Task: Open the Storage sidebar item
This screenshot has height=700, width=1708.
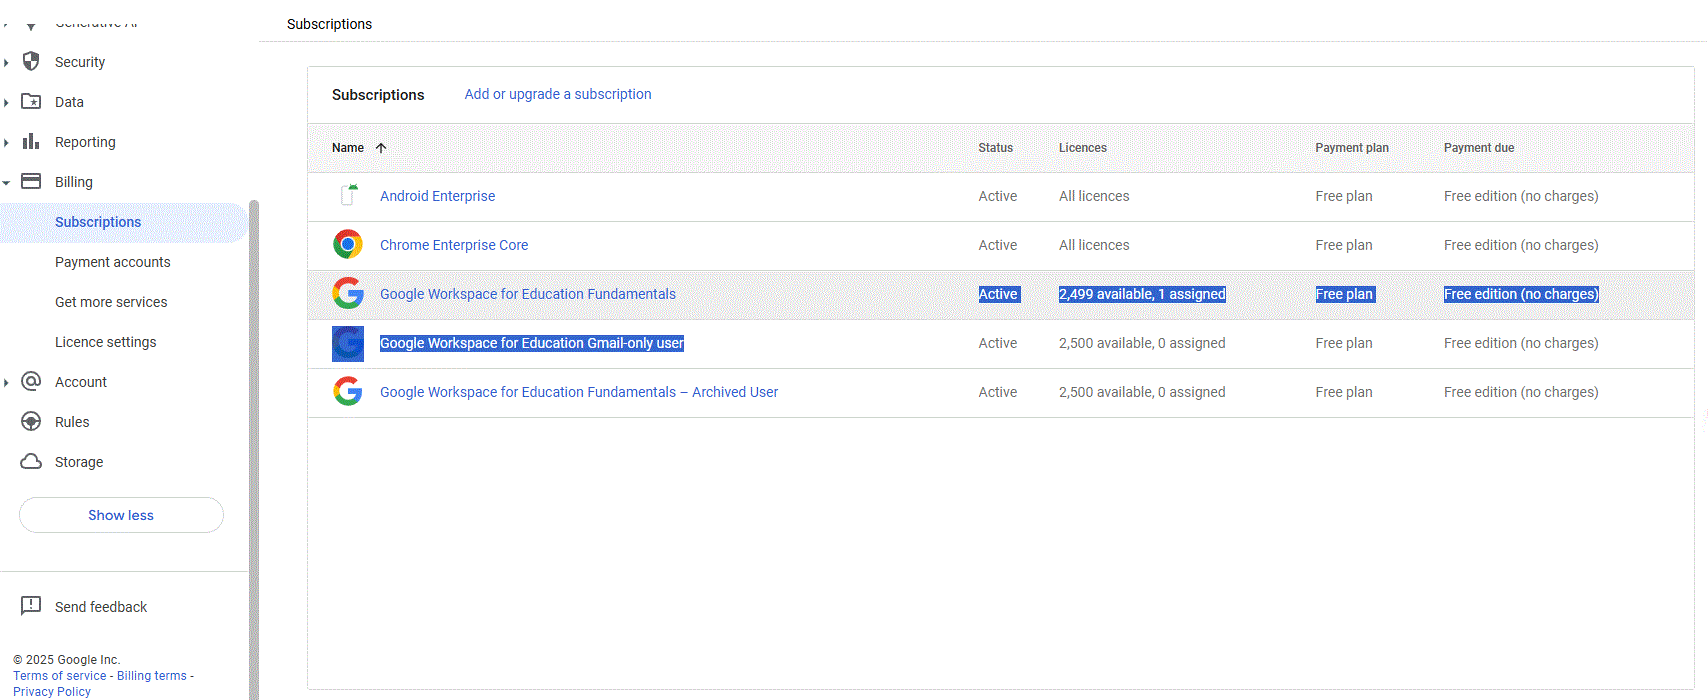Action: (79, 462)
